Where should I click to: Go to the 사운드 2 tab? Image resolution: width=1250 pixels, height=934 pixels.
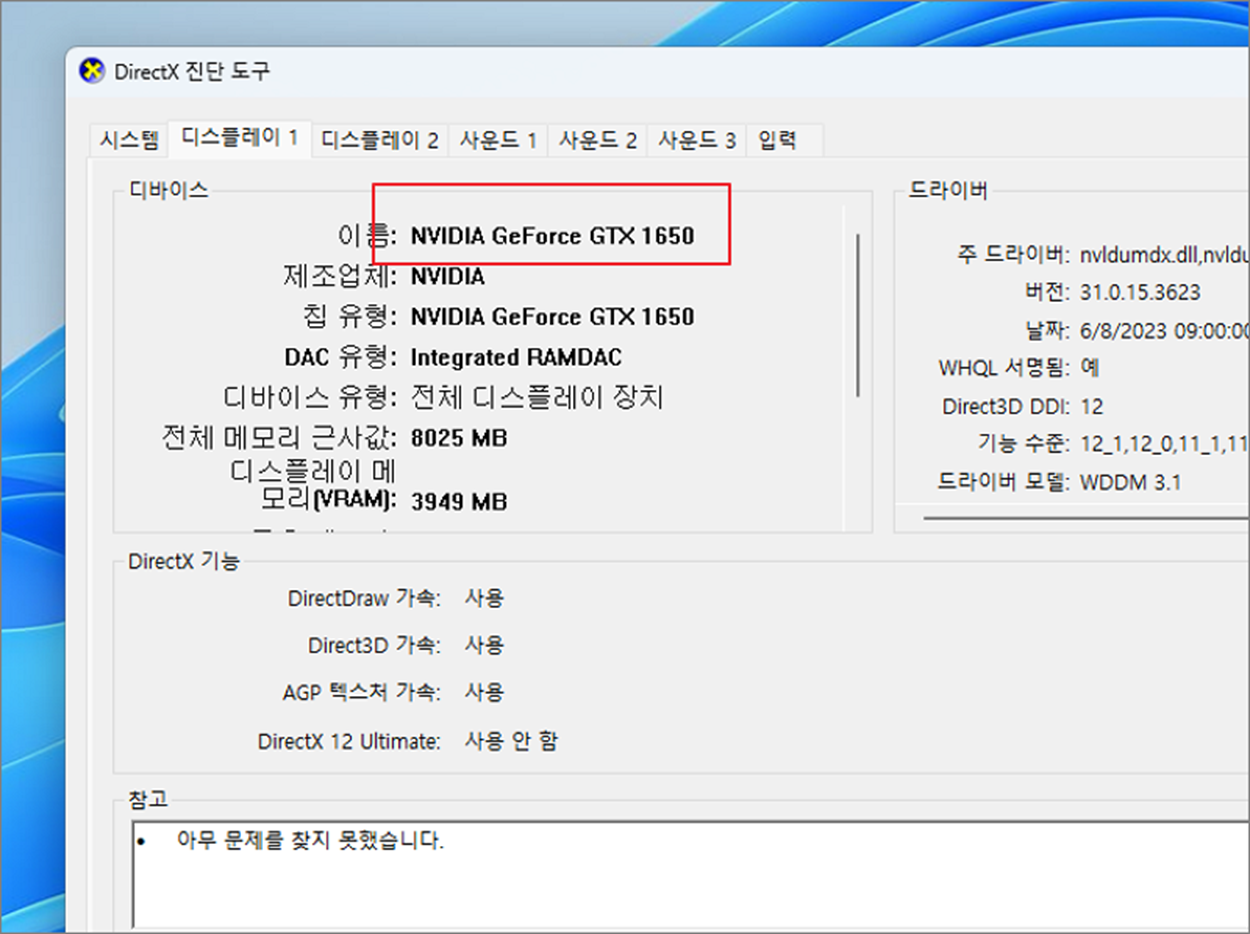click(x=598, y=140)
